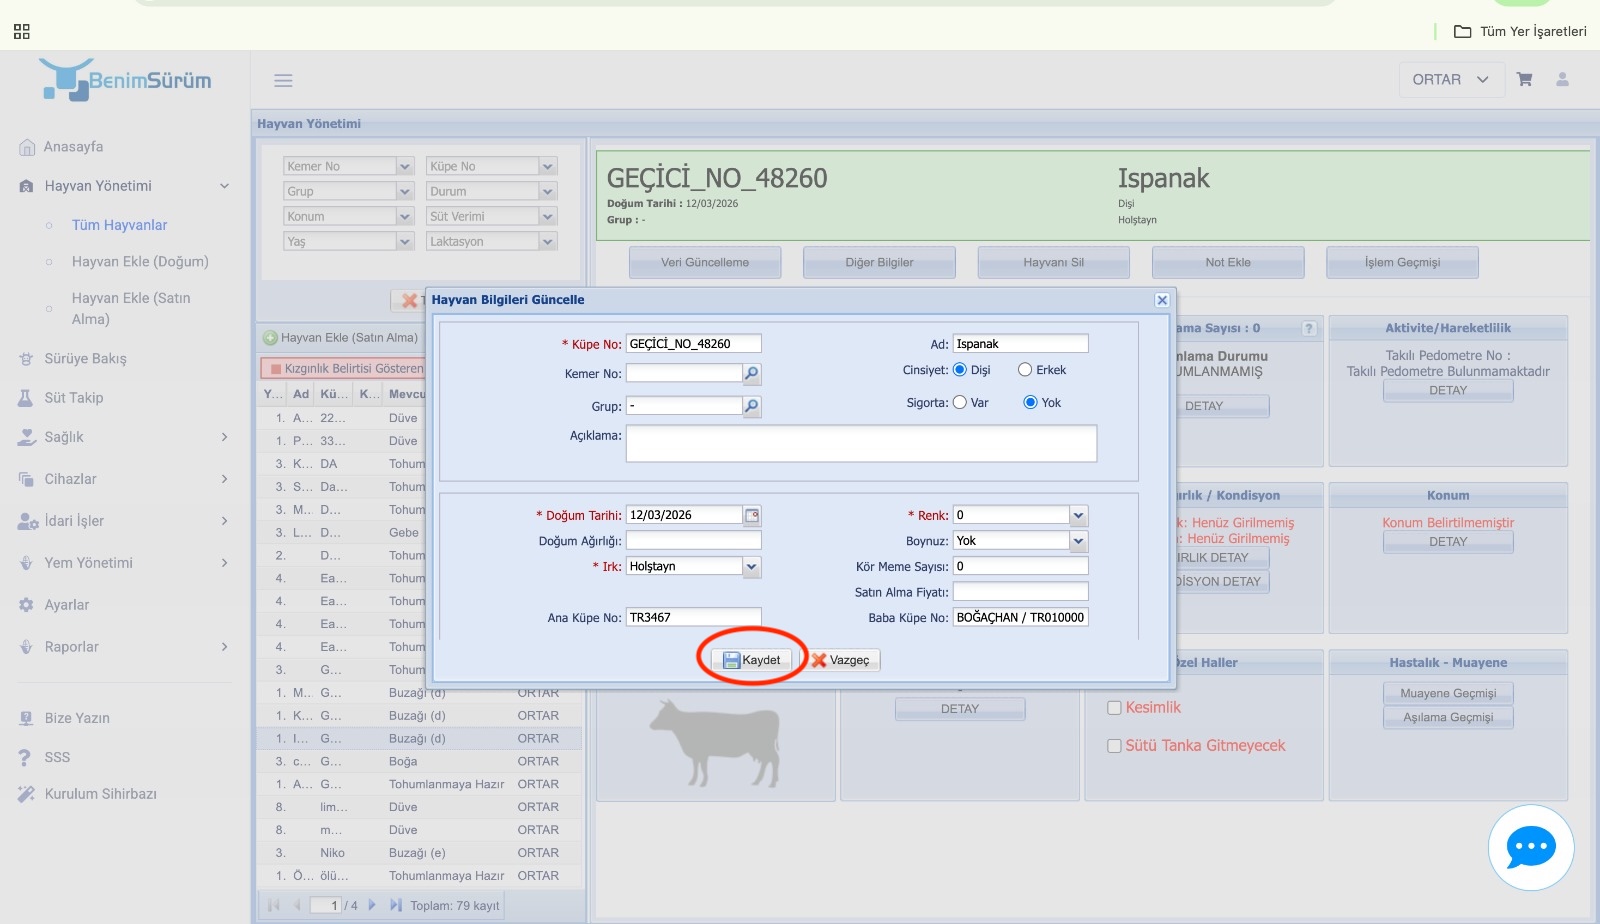Viewport: 1600px width, 924px height.
Task: Check the Kesimlik checkbox
Action: (x=1114, y=708)
